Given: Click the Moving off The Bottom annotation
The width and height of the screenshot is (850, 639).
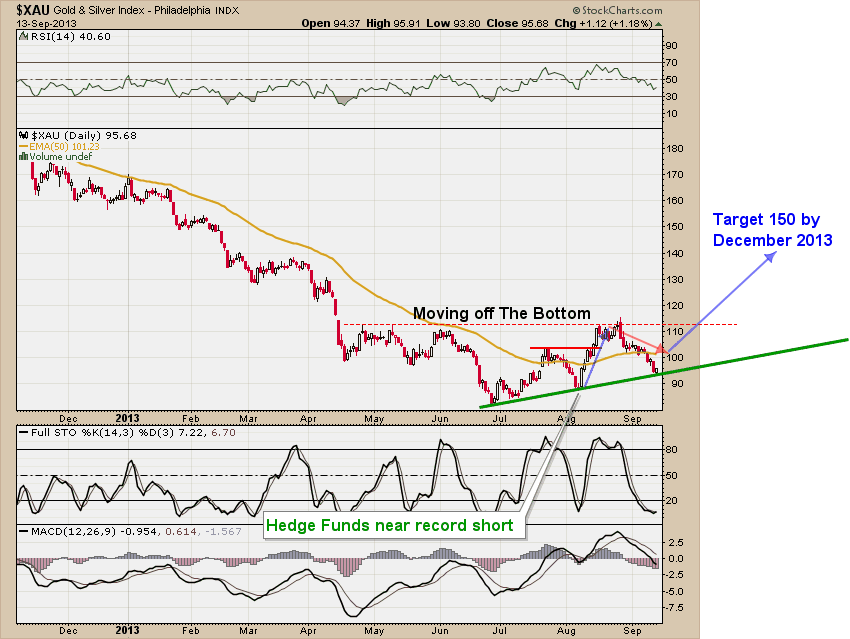Looking at the screenshot, I should coord(501,312).
